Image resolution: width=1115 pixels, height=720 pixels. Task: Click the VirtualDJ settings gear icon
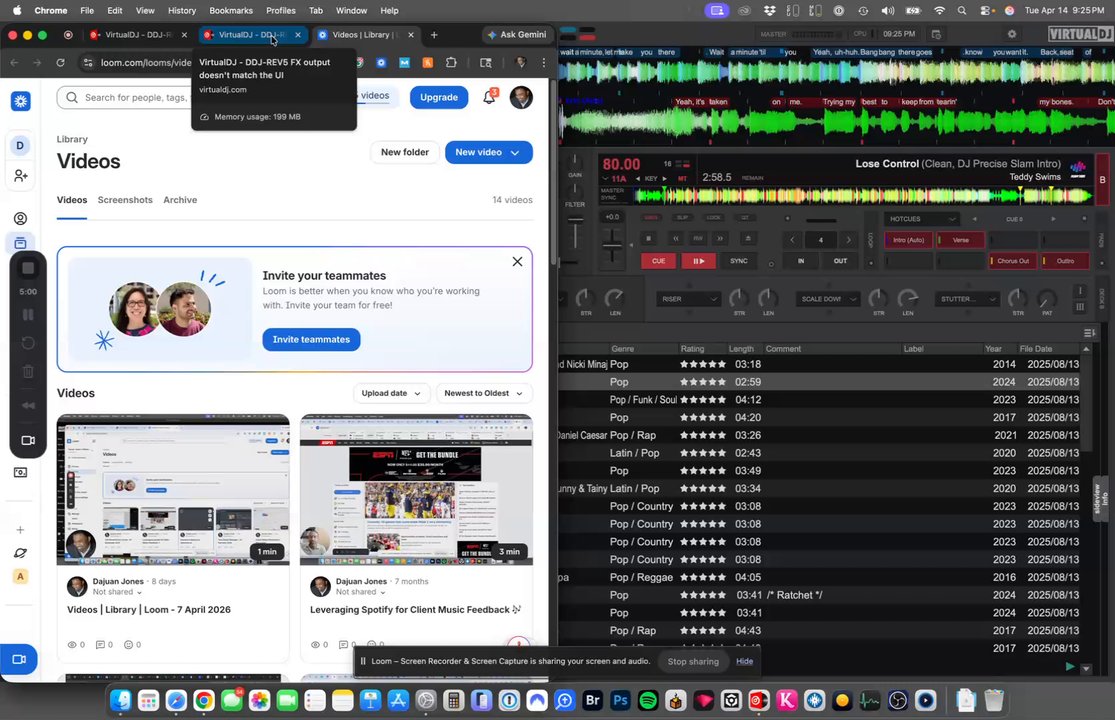point(1012,34)
